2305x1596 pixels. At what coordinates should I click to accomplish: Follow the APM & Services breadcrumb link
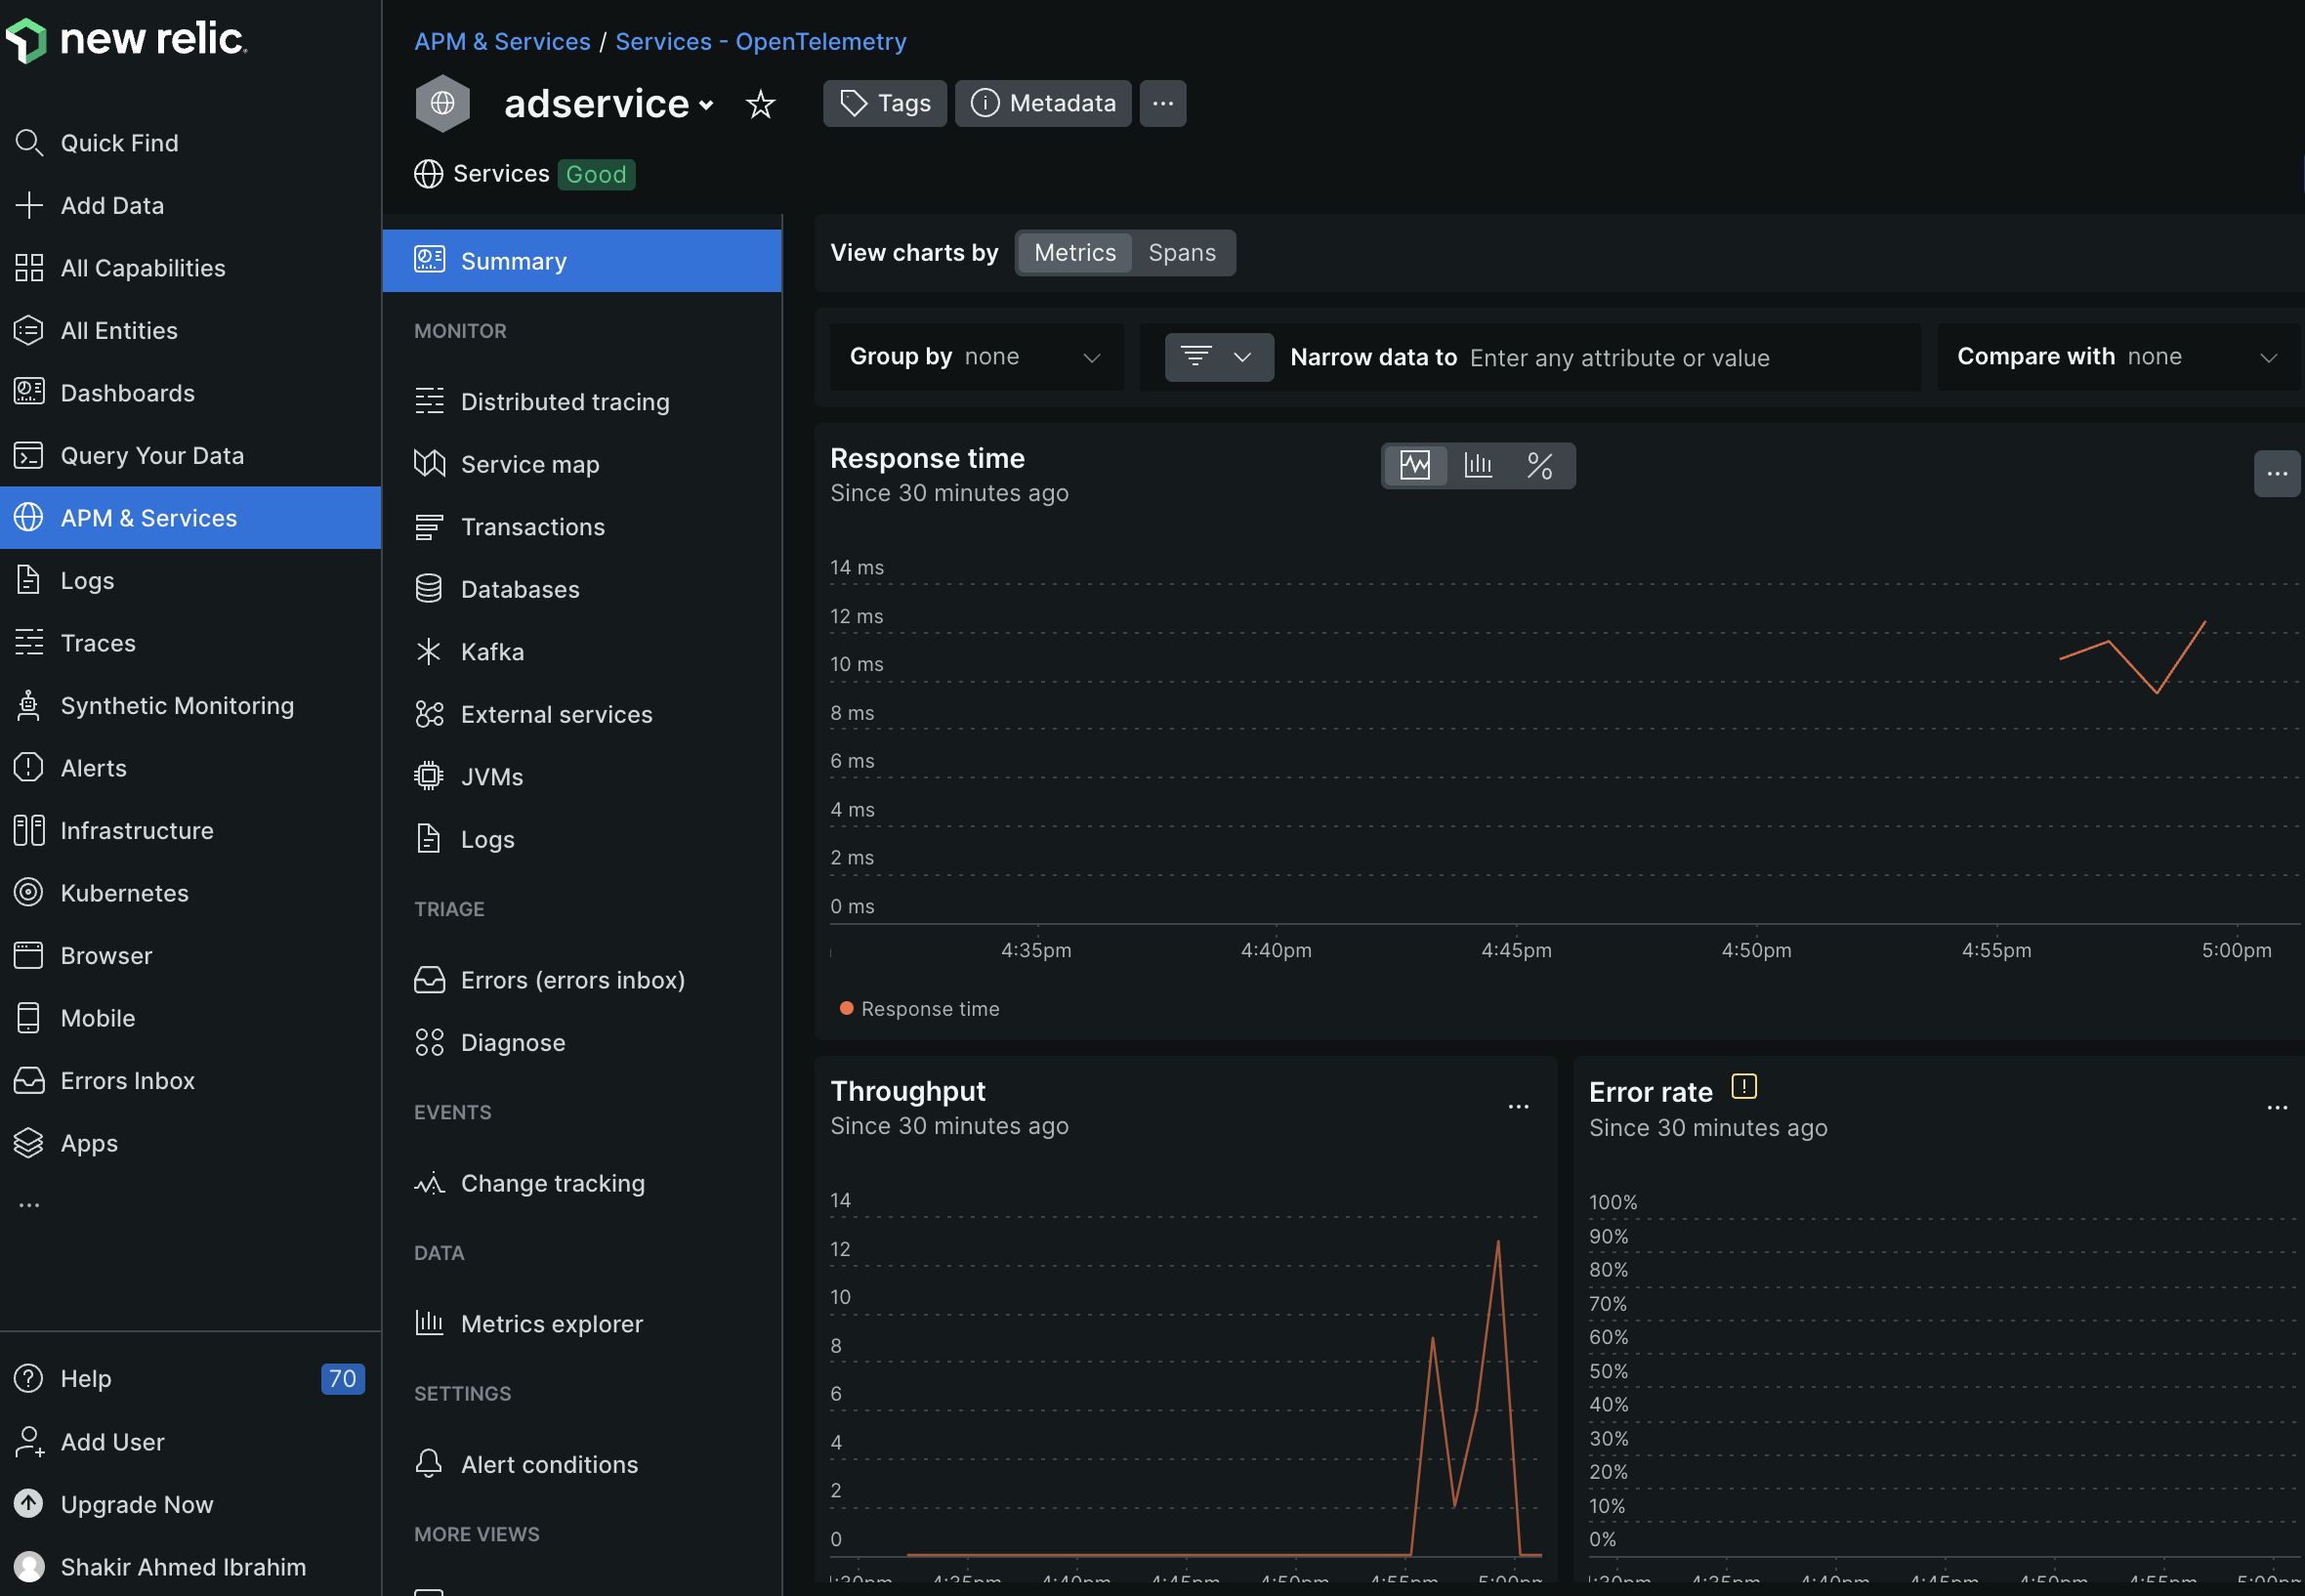tap(502, 41)
